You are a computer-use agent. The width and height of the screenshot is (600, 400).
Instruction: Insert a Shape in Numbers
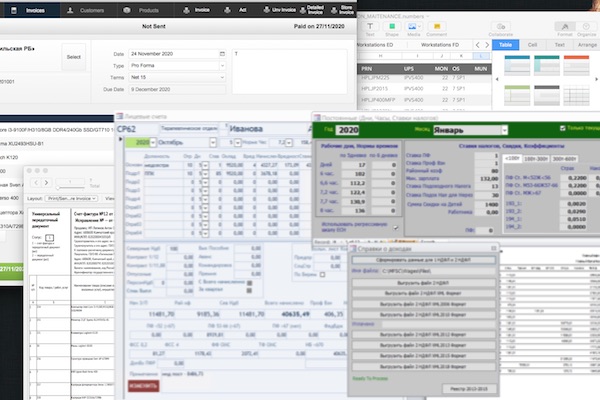tap(392, 26)
